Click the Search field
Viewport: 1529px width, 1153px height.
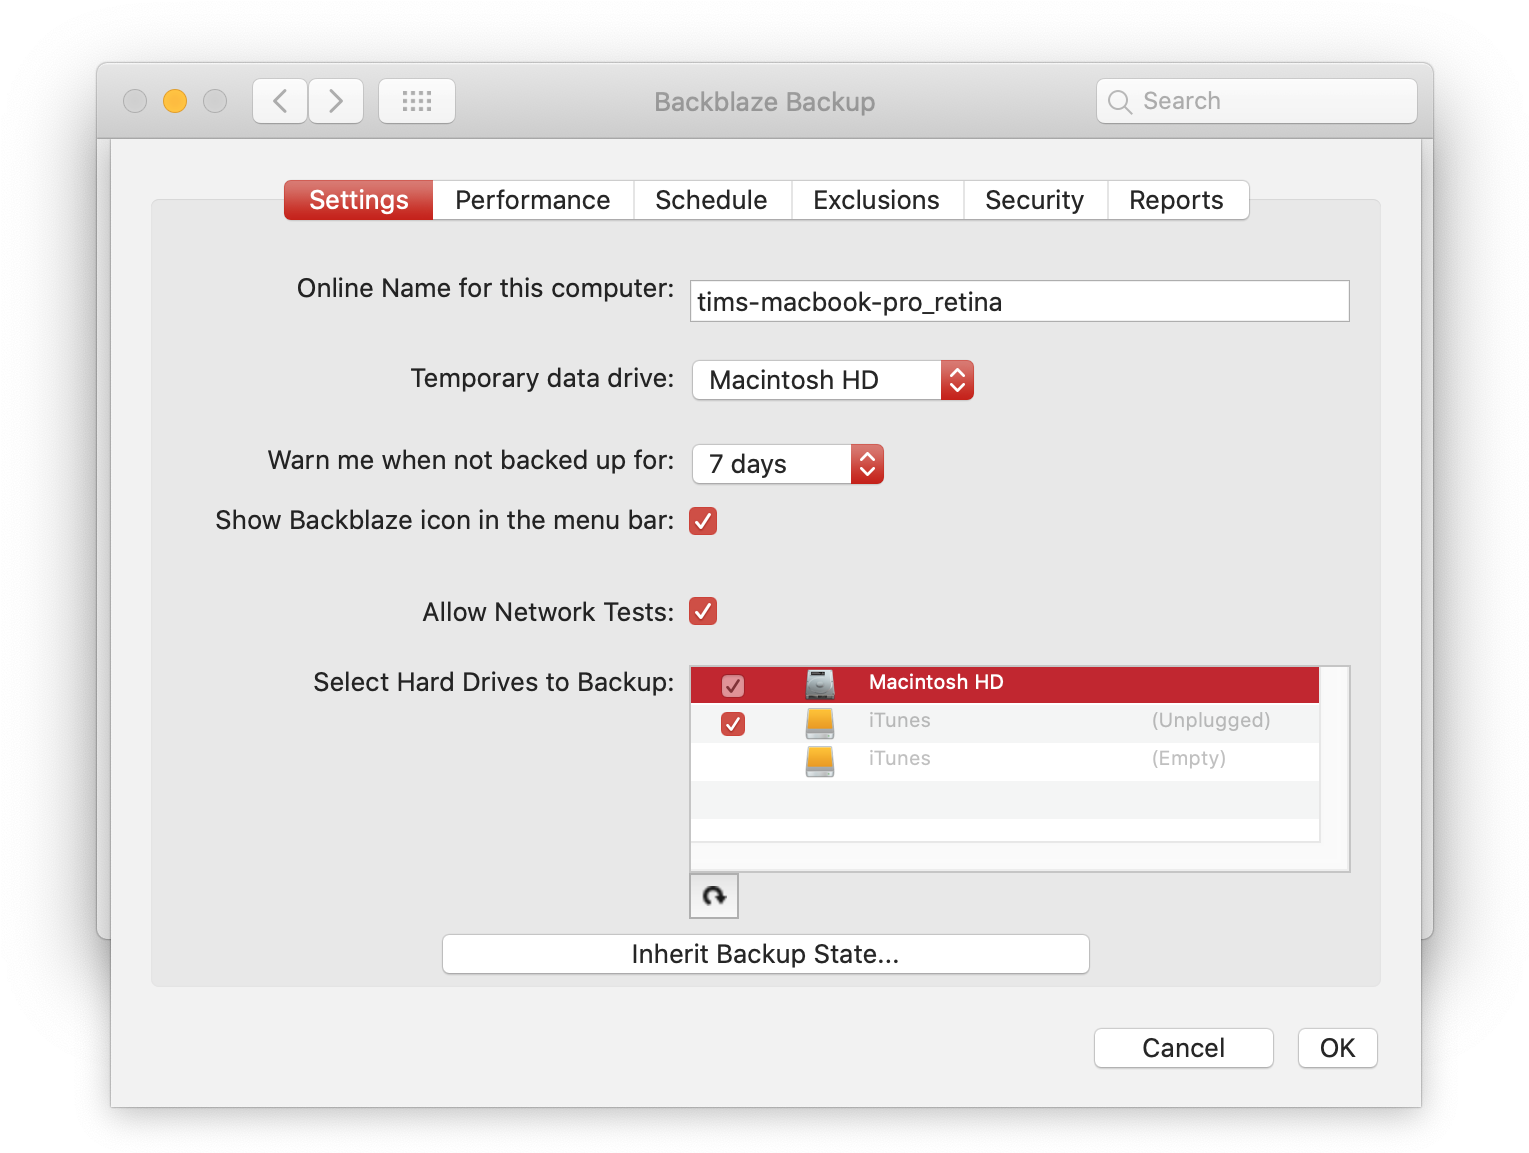(1257, 101)
